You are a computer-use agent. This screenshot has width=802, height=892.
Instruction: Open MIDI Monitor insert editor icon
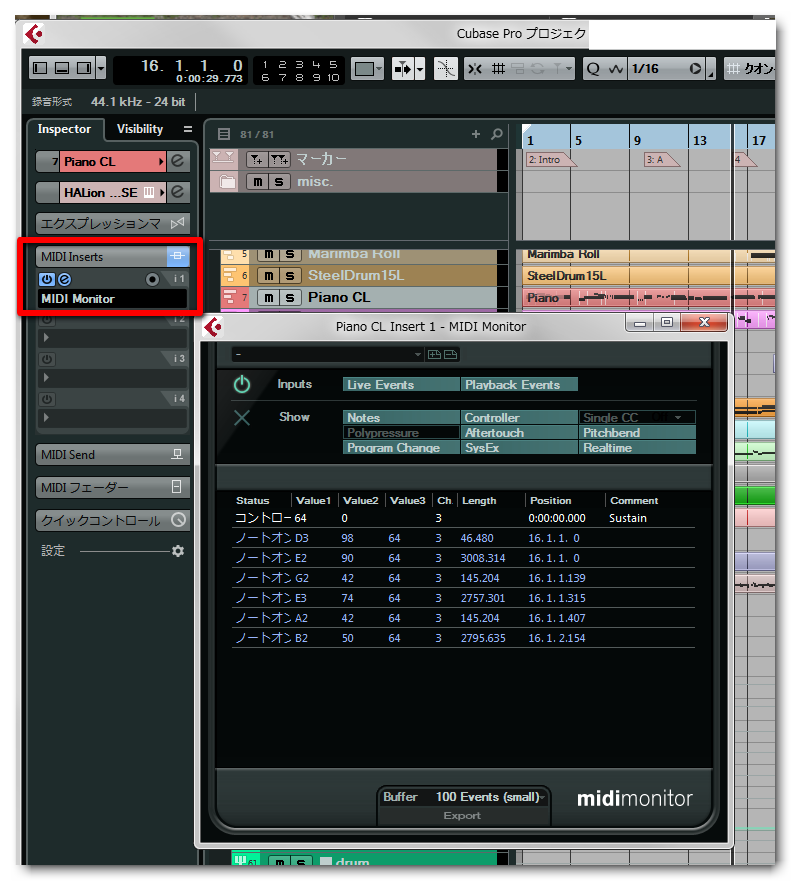pos(64,279)
